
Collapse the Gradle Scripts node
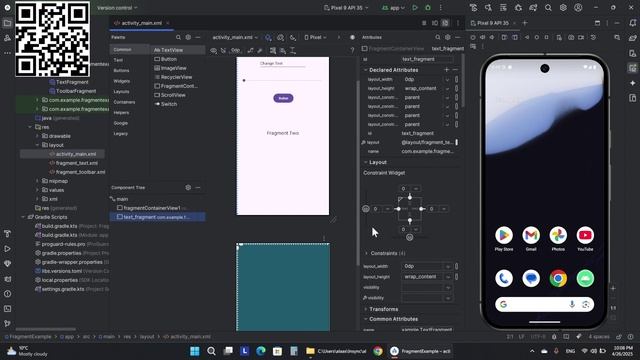click(x=23, y=217)
